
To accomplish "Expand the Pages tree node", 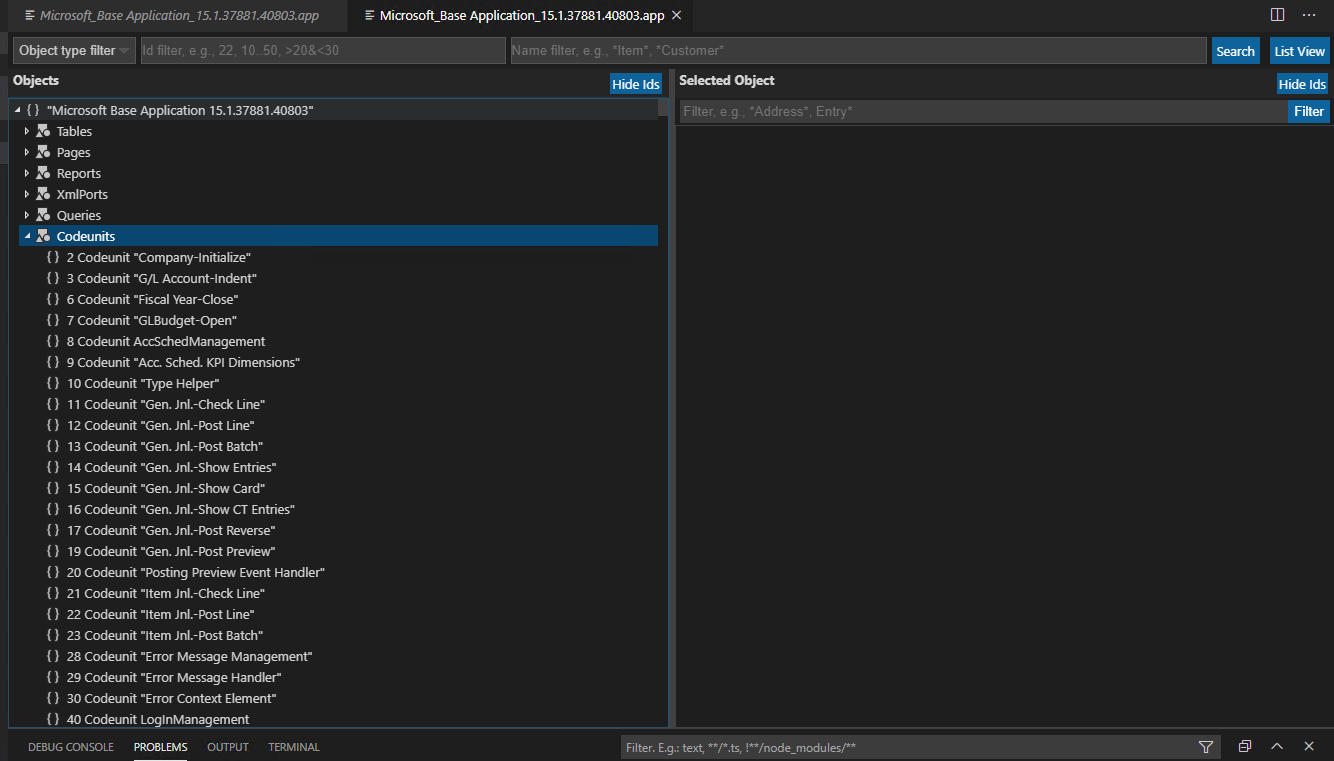I will (x=27, y=152).
